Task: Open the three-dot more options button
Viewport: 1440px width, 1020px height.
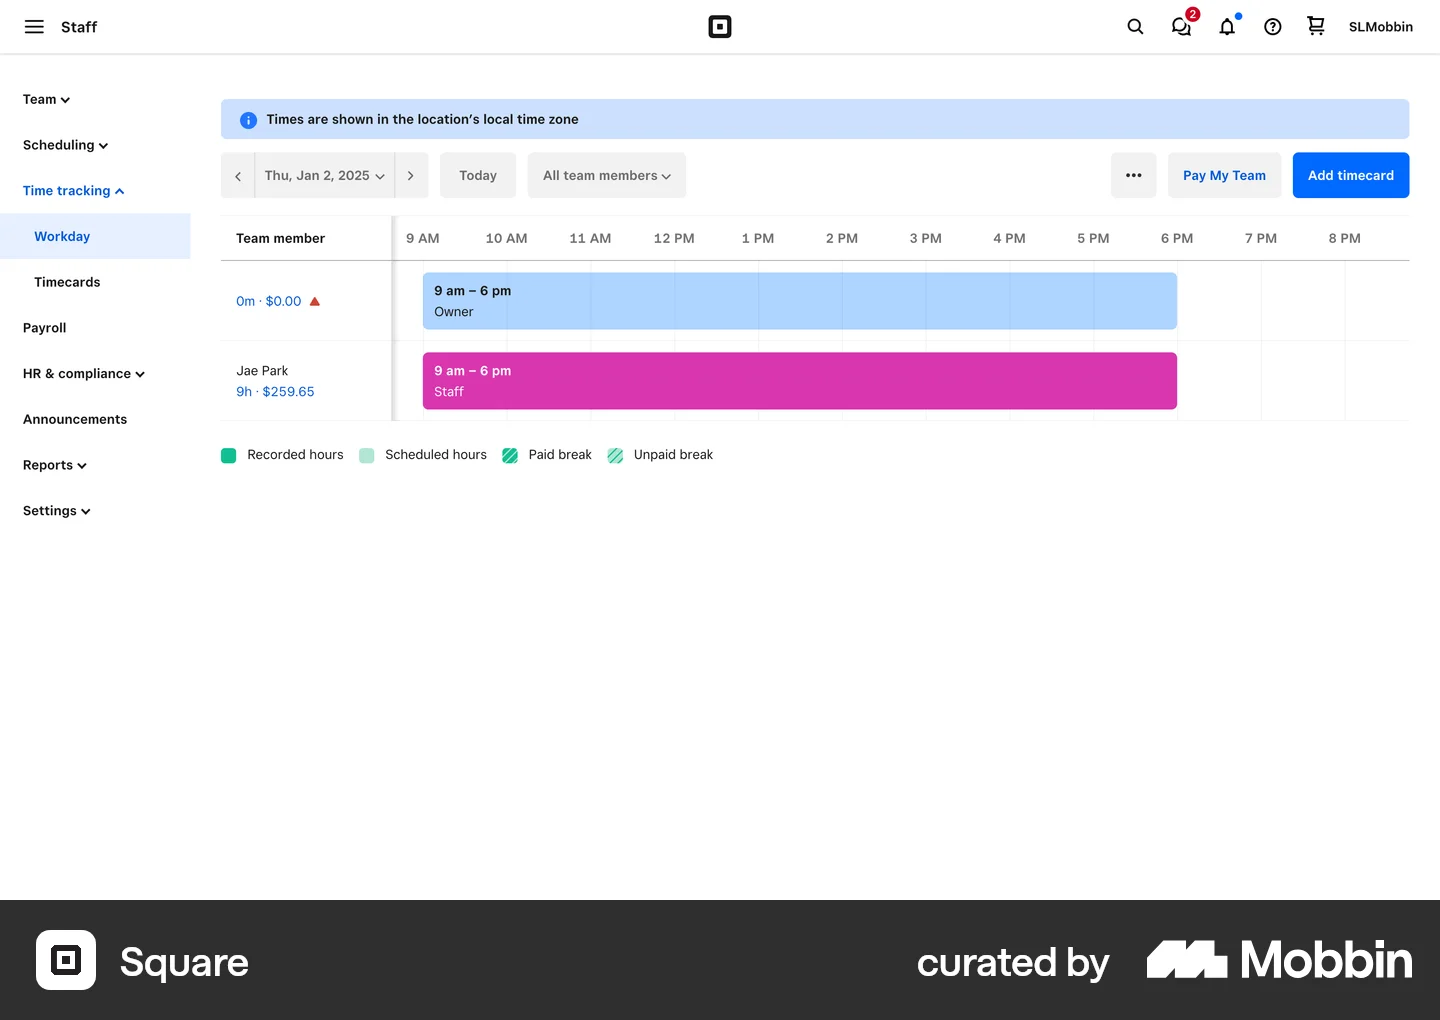Action: pos(1133,176)
